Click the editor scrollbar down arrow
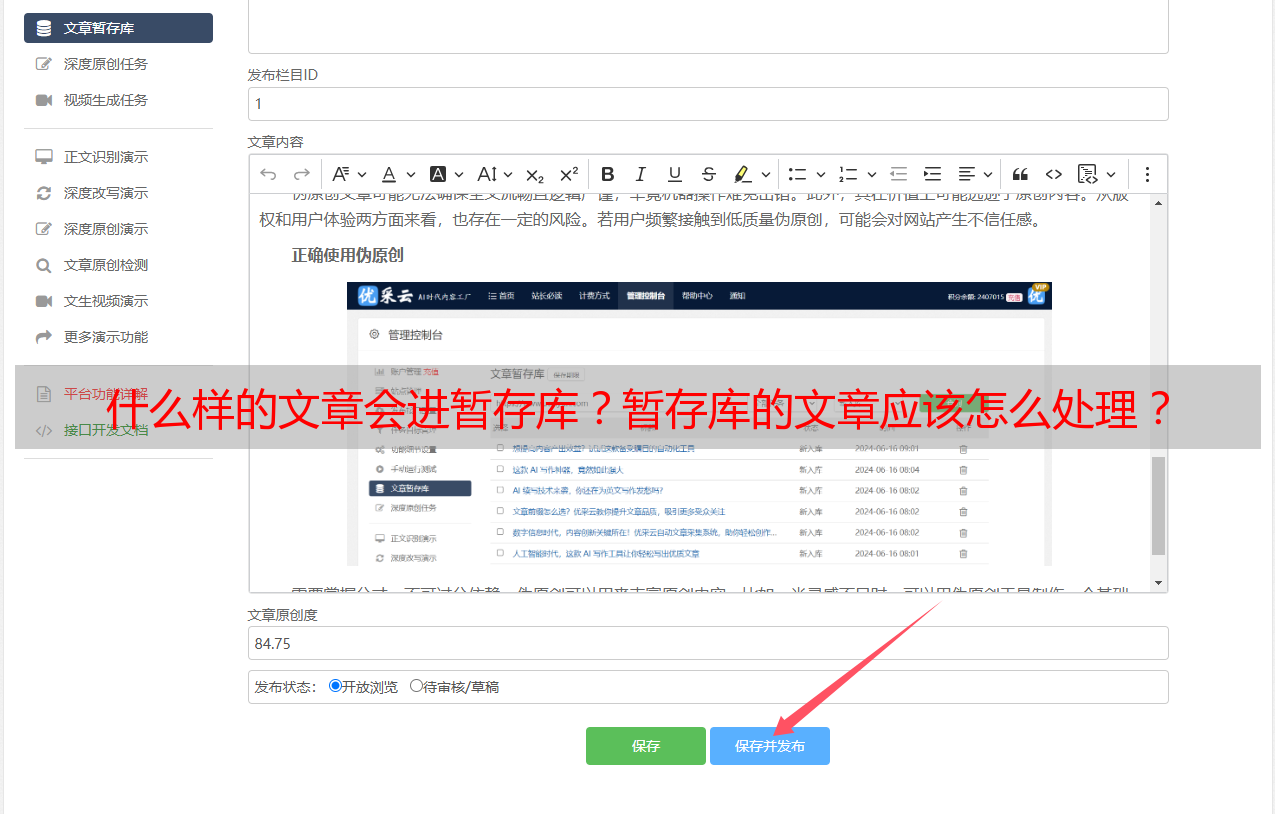 coord(1159,583)
